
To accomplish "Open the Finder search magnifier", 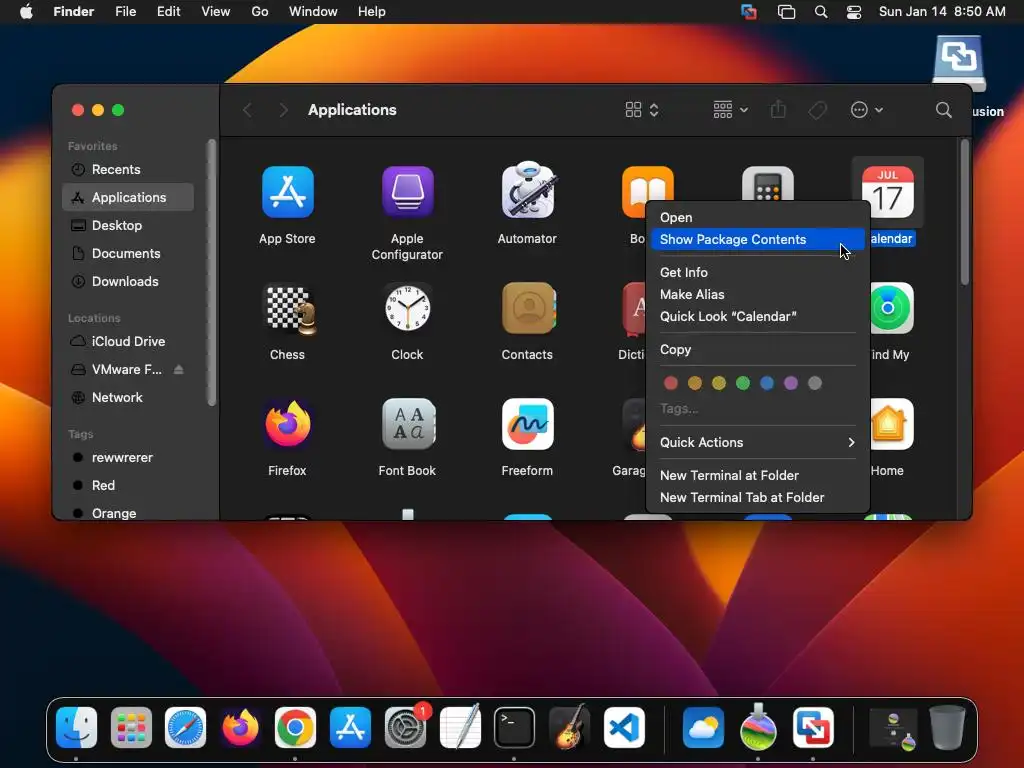I will 944,110.
